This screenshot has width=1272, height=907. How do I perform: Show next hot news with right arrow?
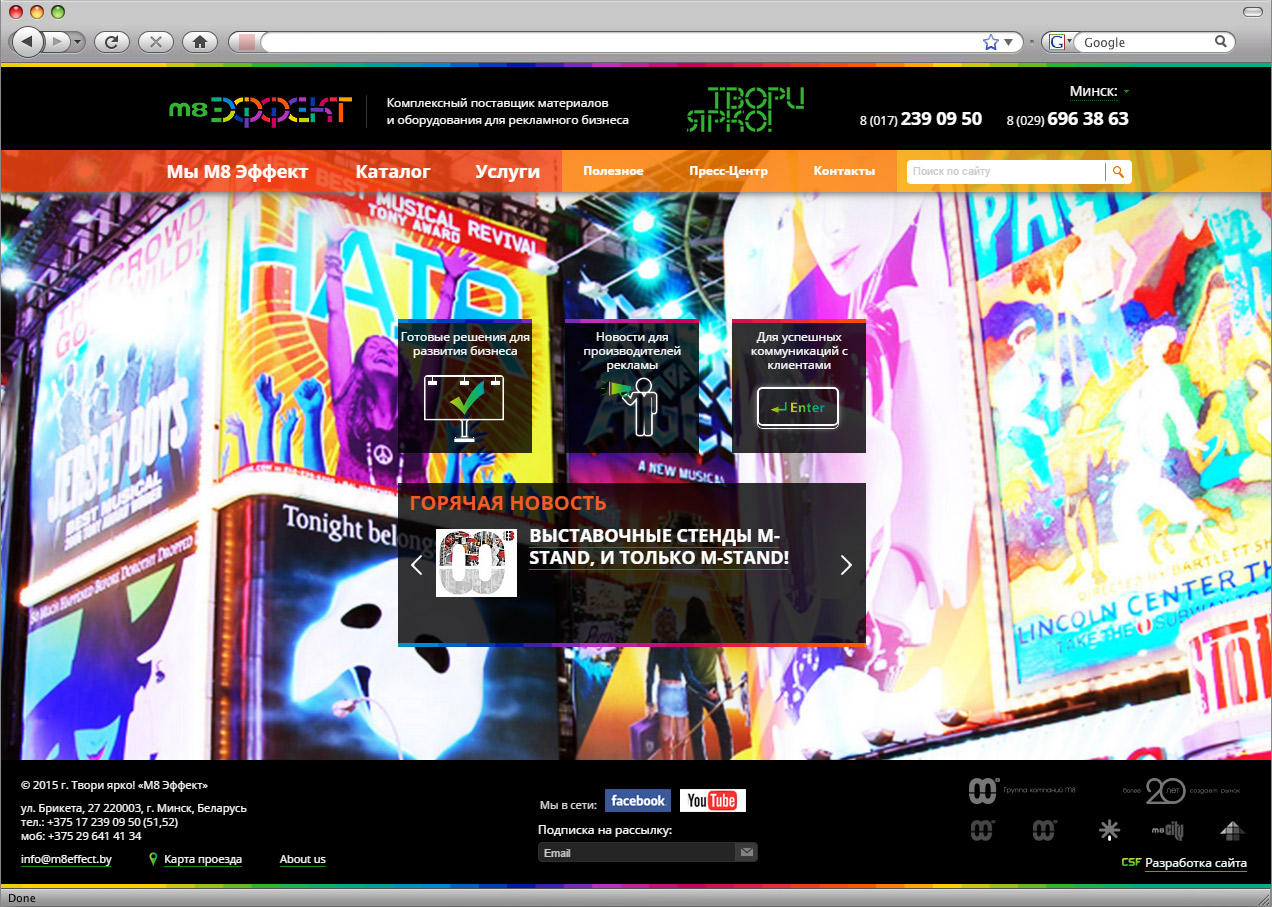pyautogui.click(x=846, y=565)
